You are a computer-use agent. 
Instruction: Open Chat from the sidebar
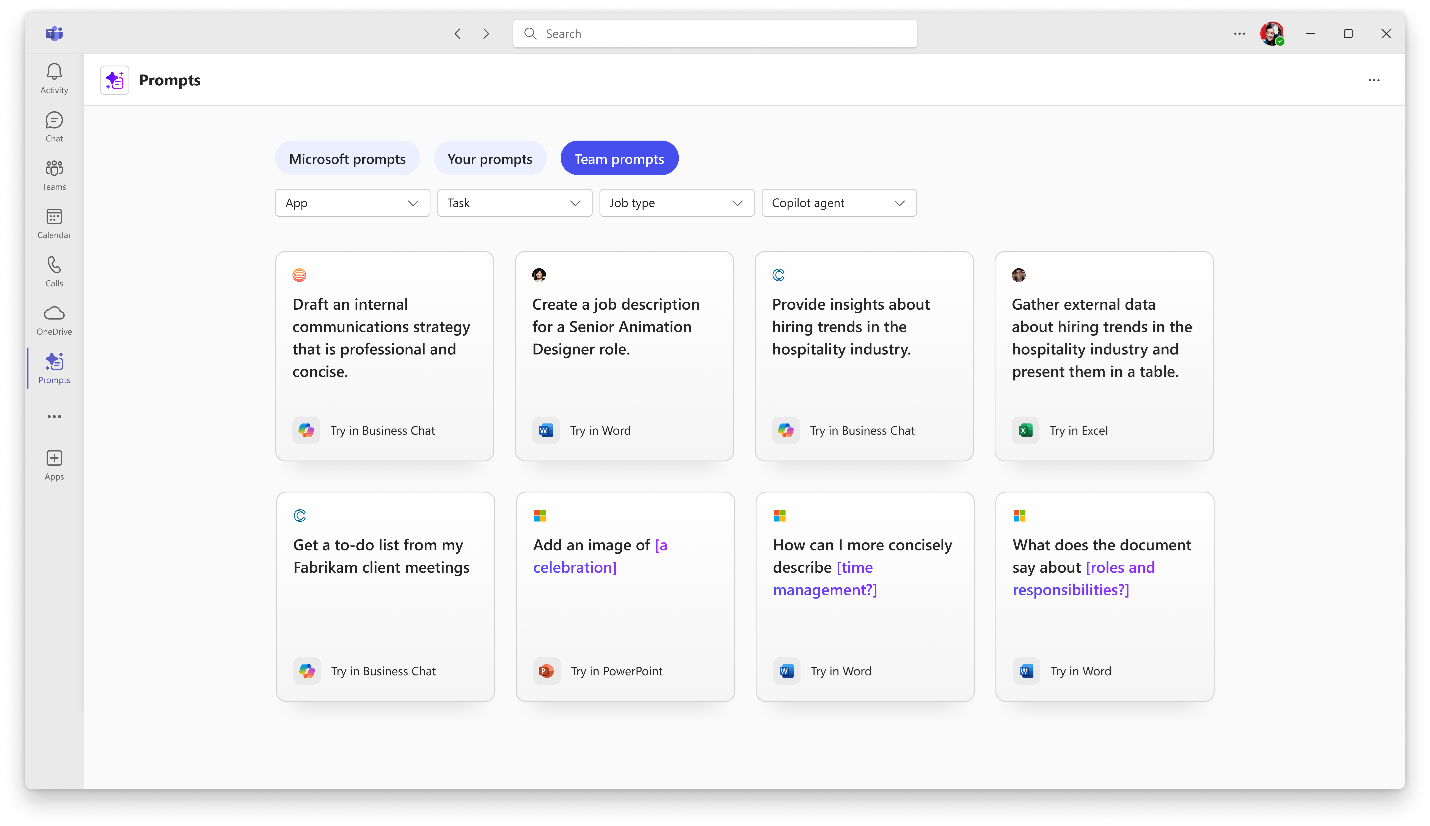click(x=54, y=126)
